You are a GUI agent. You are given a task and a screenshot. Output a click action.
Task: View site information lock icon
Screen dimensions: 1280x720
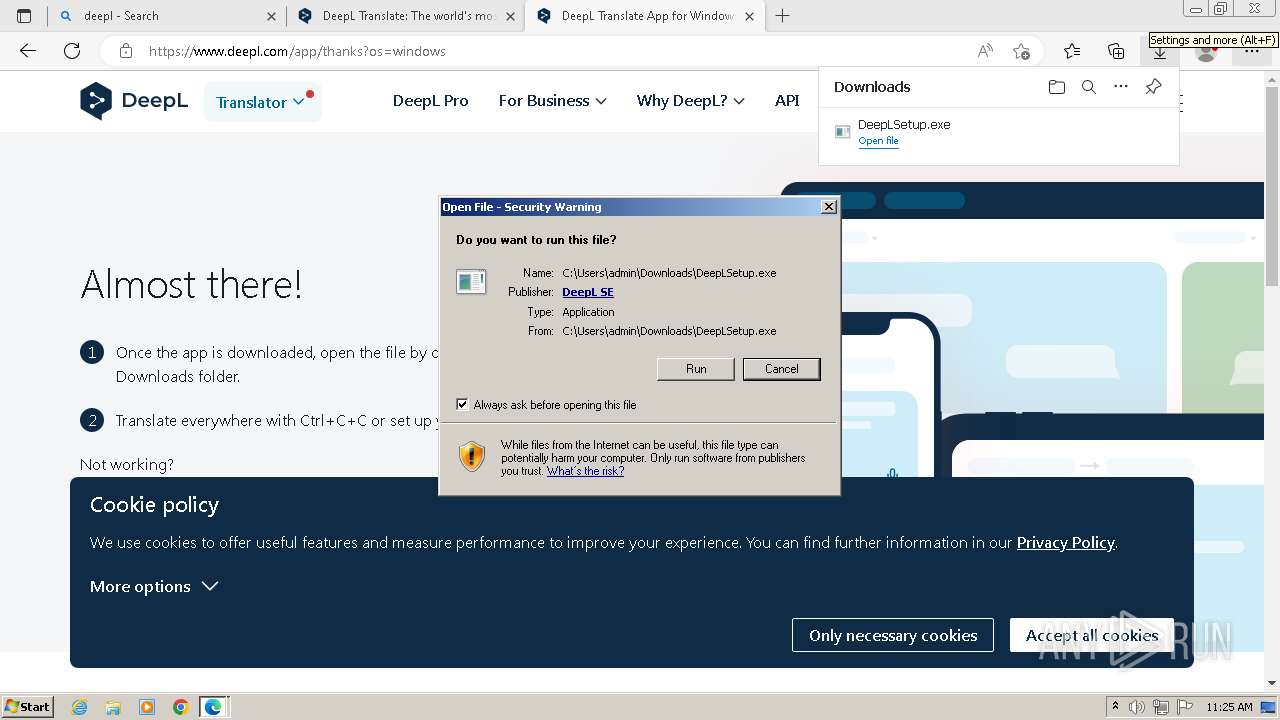coord(125,51)
